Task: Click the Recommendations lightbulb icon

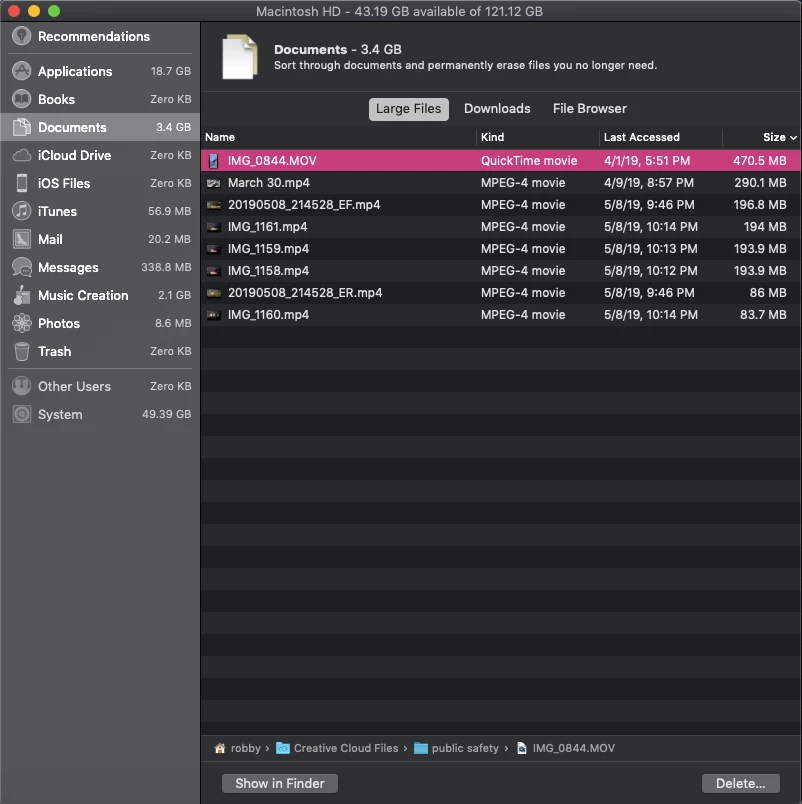Action: point(22,36)
